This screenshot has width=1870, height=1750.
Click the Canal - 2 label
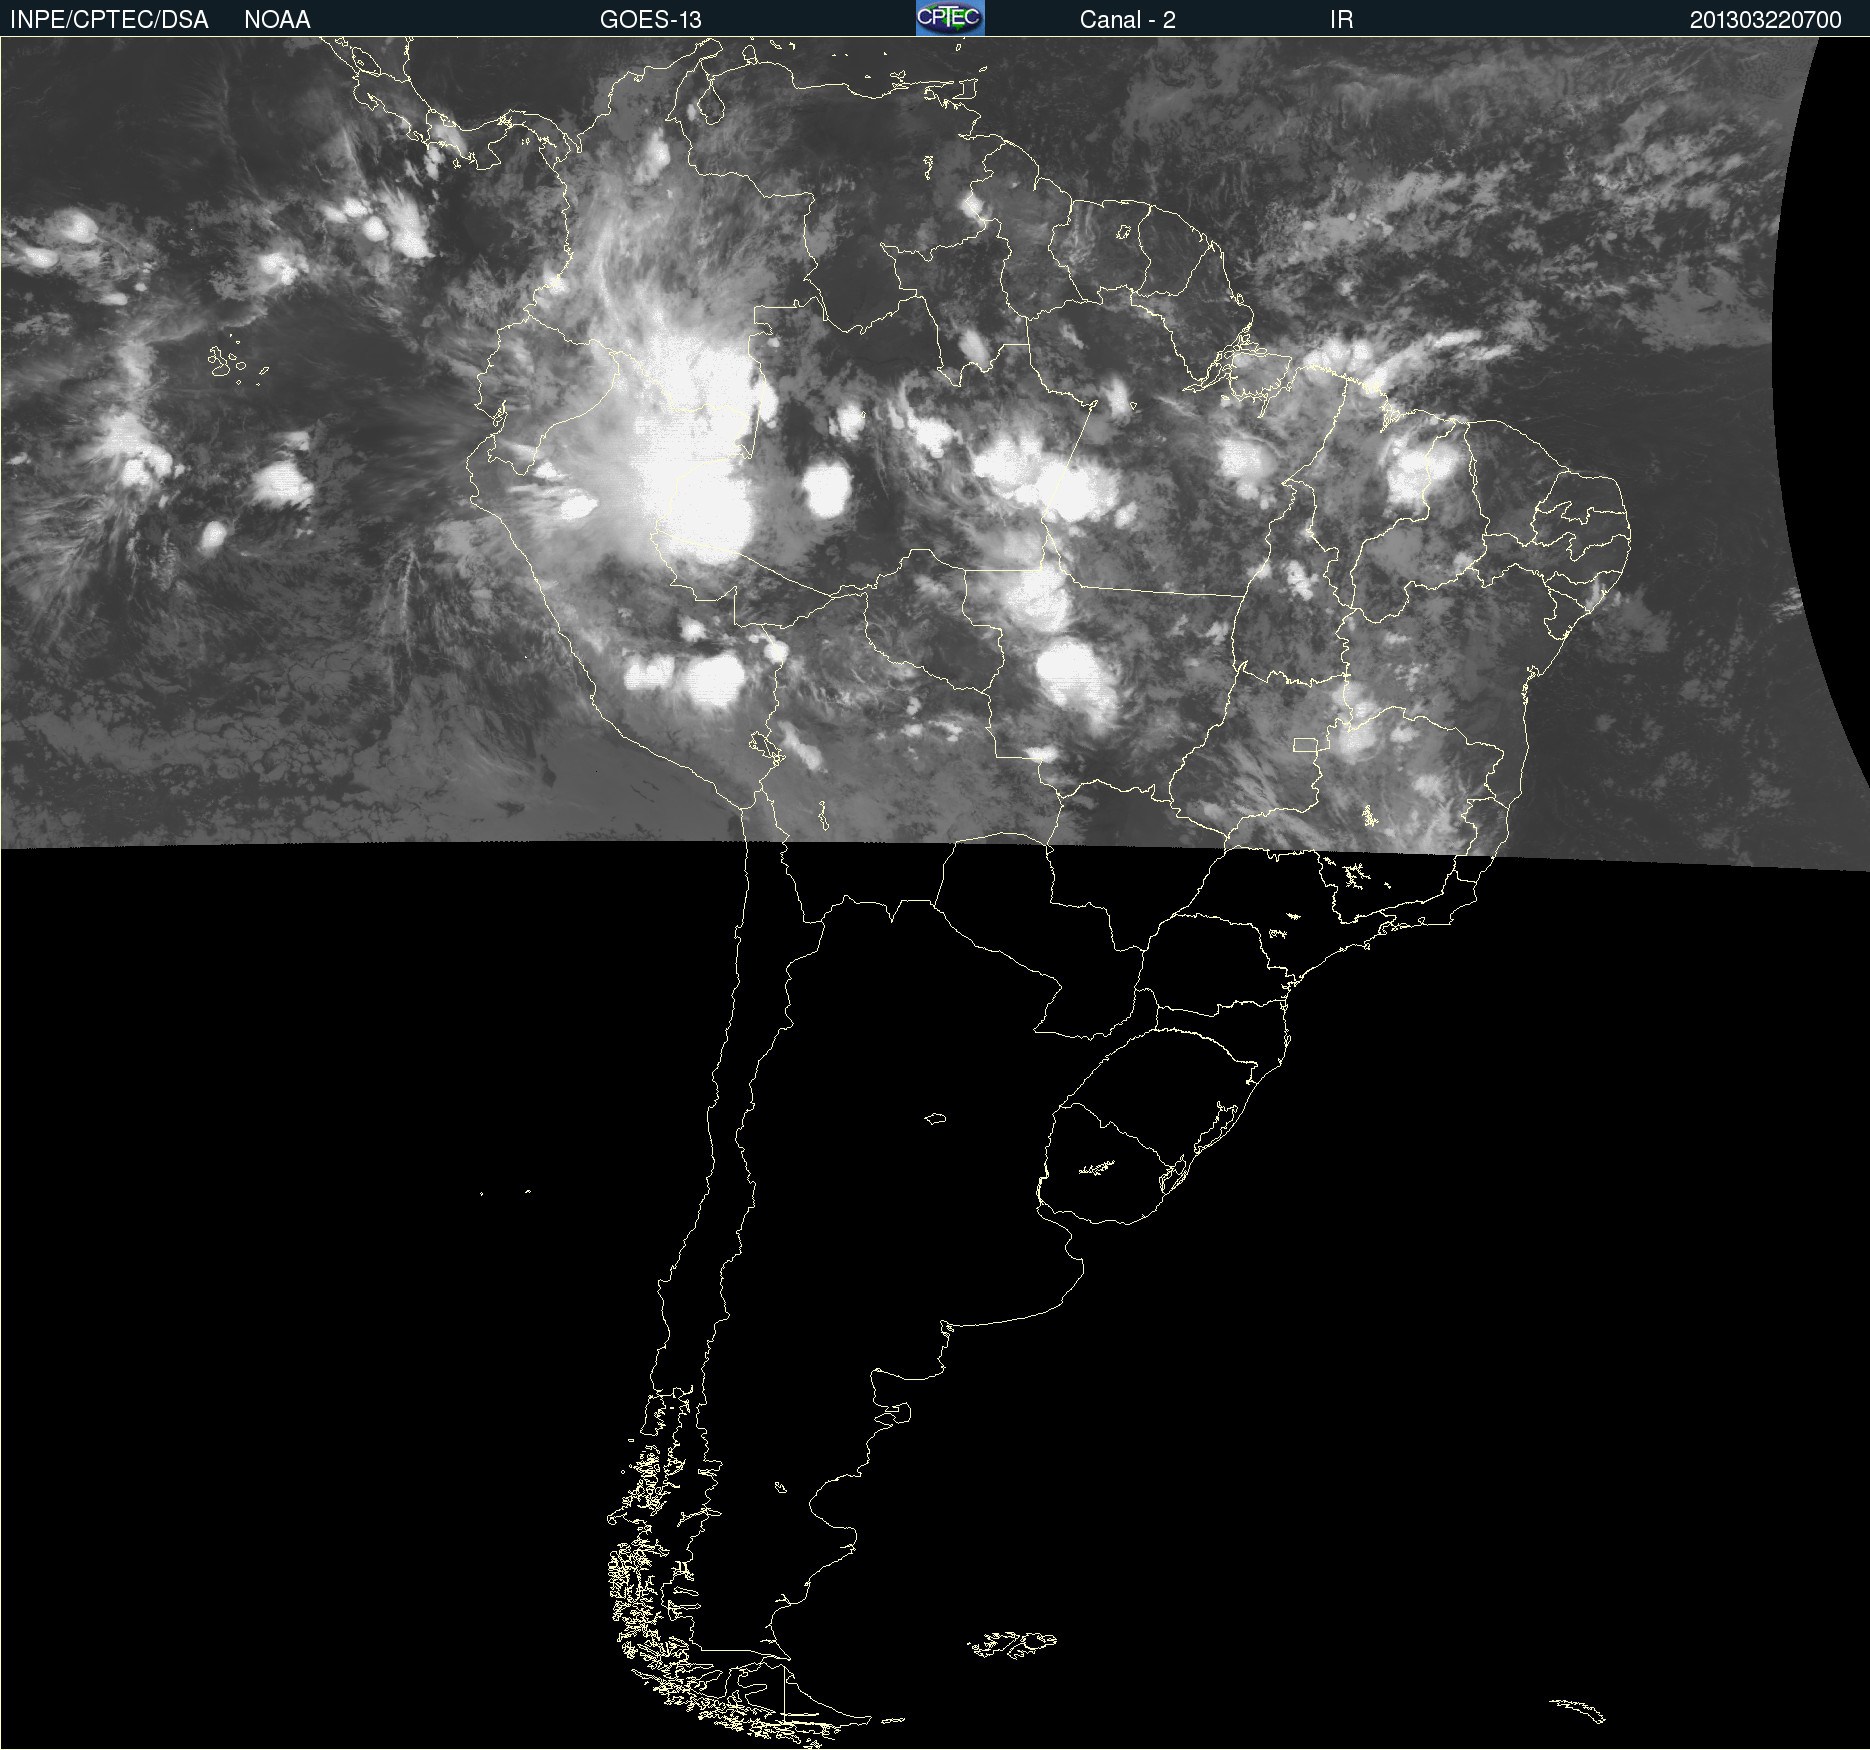click(1127, 20)
